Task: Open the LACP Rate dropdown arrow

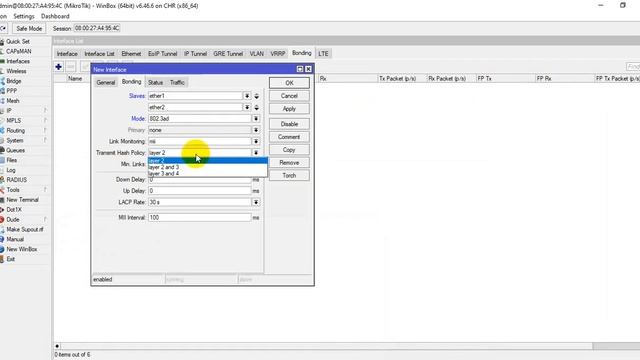Action: 256,202
